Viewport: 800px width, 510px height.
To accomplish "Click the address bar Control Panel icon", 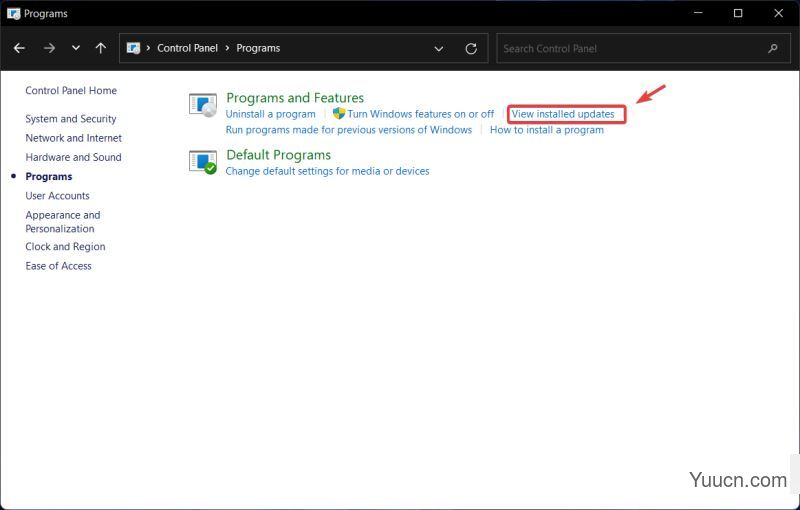I will [133, 48].
